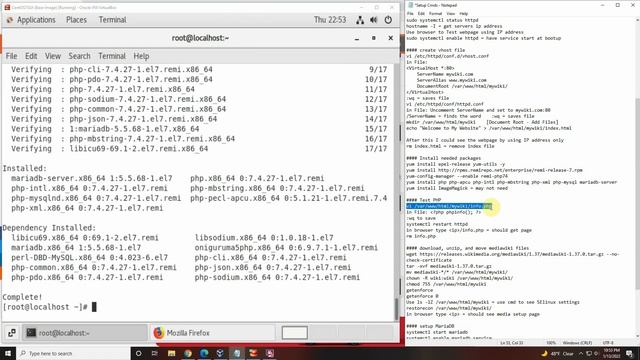The height and width of the screenshot is (360, 640).
Task: Click the workspace switcher box in bottom panel
Action: pos(294,333)
